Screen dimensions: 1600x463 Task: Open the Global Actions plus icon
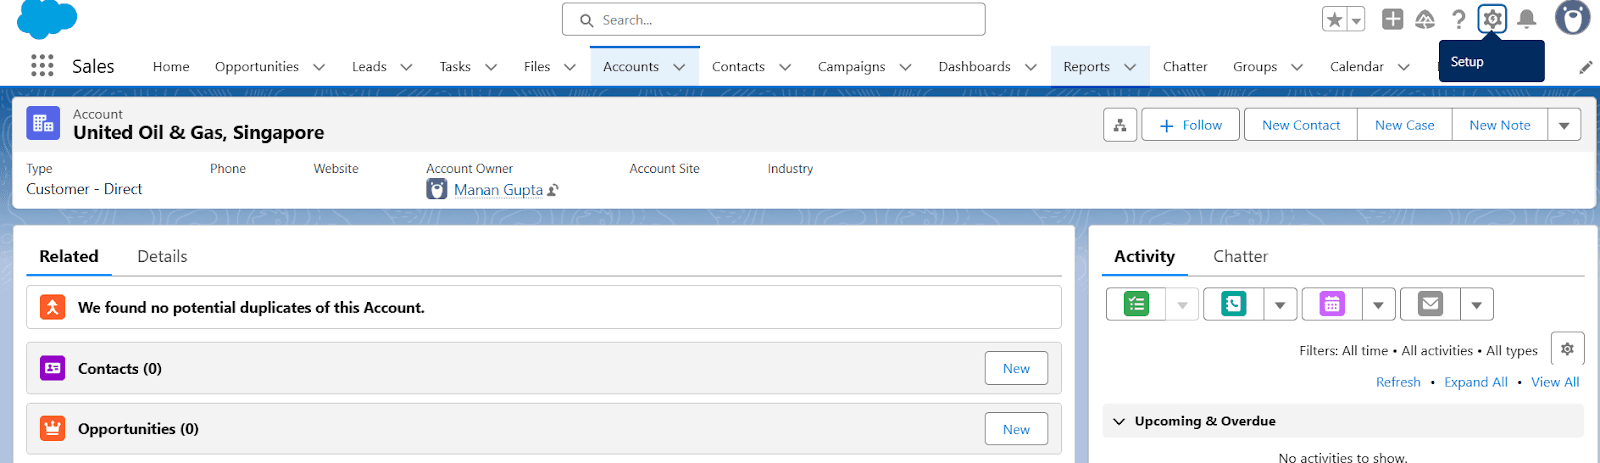pyautogui.click(x=1392, y=19)
